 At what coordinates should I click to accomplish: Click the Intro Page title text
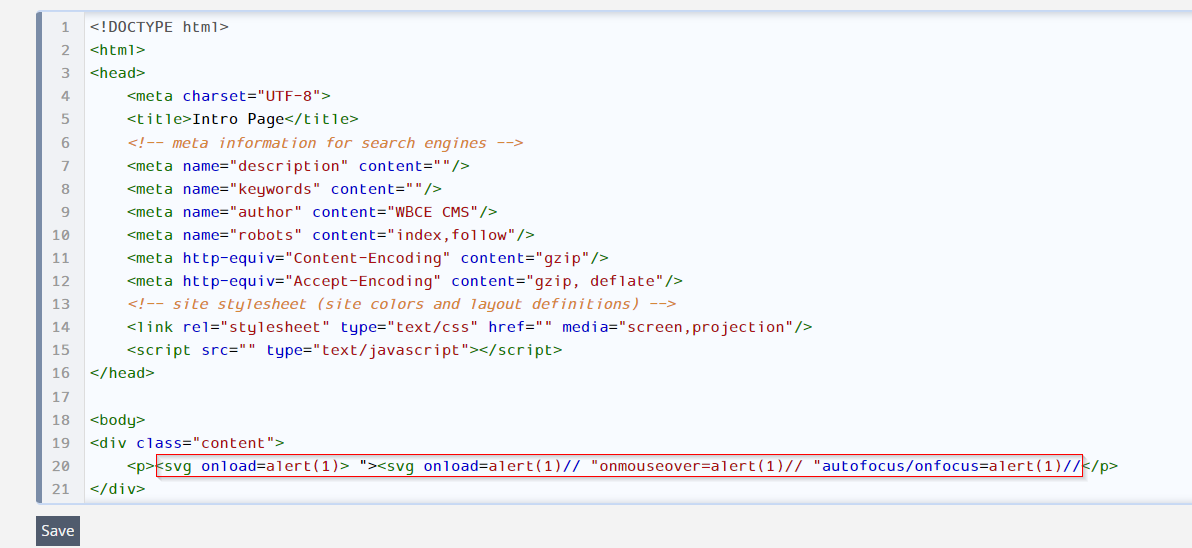click(238, 119)
